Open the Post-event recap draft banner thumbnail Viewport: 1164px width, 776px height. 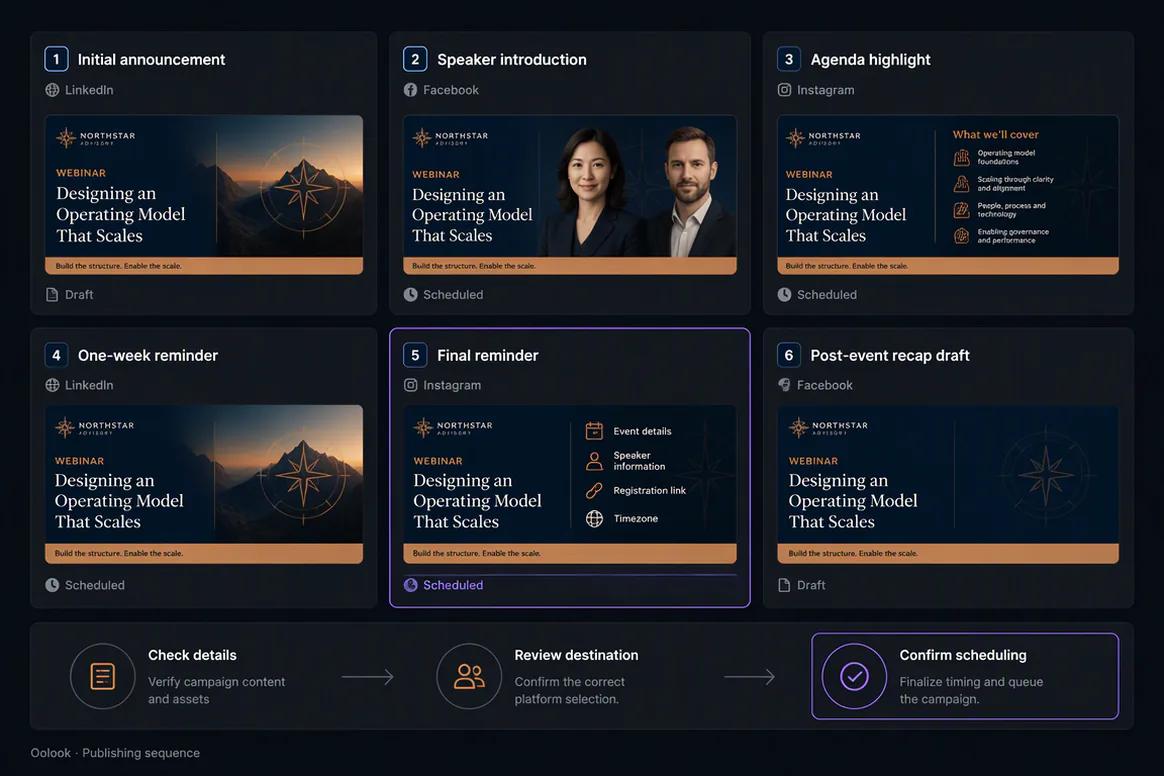[948, 484]
